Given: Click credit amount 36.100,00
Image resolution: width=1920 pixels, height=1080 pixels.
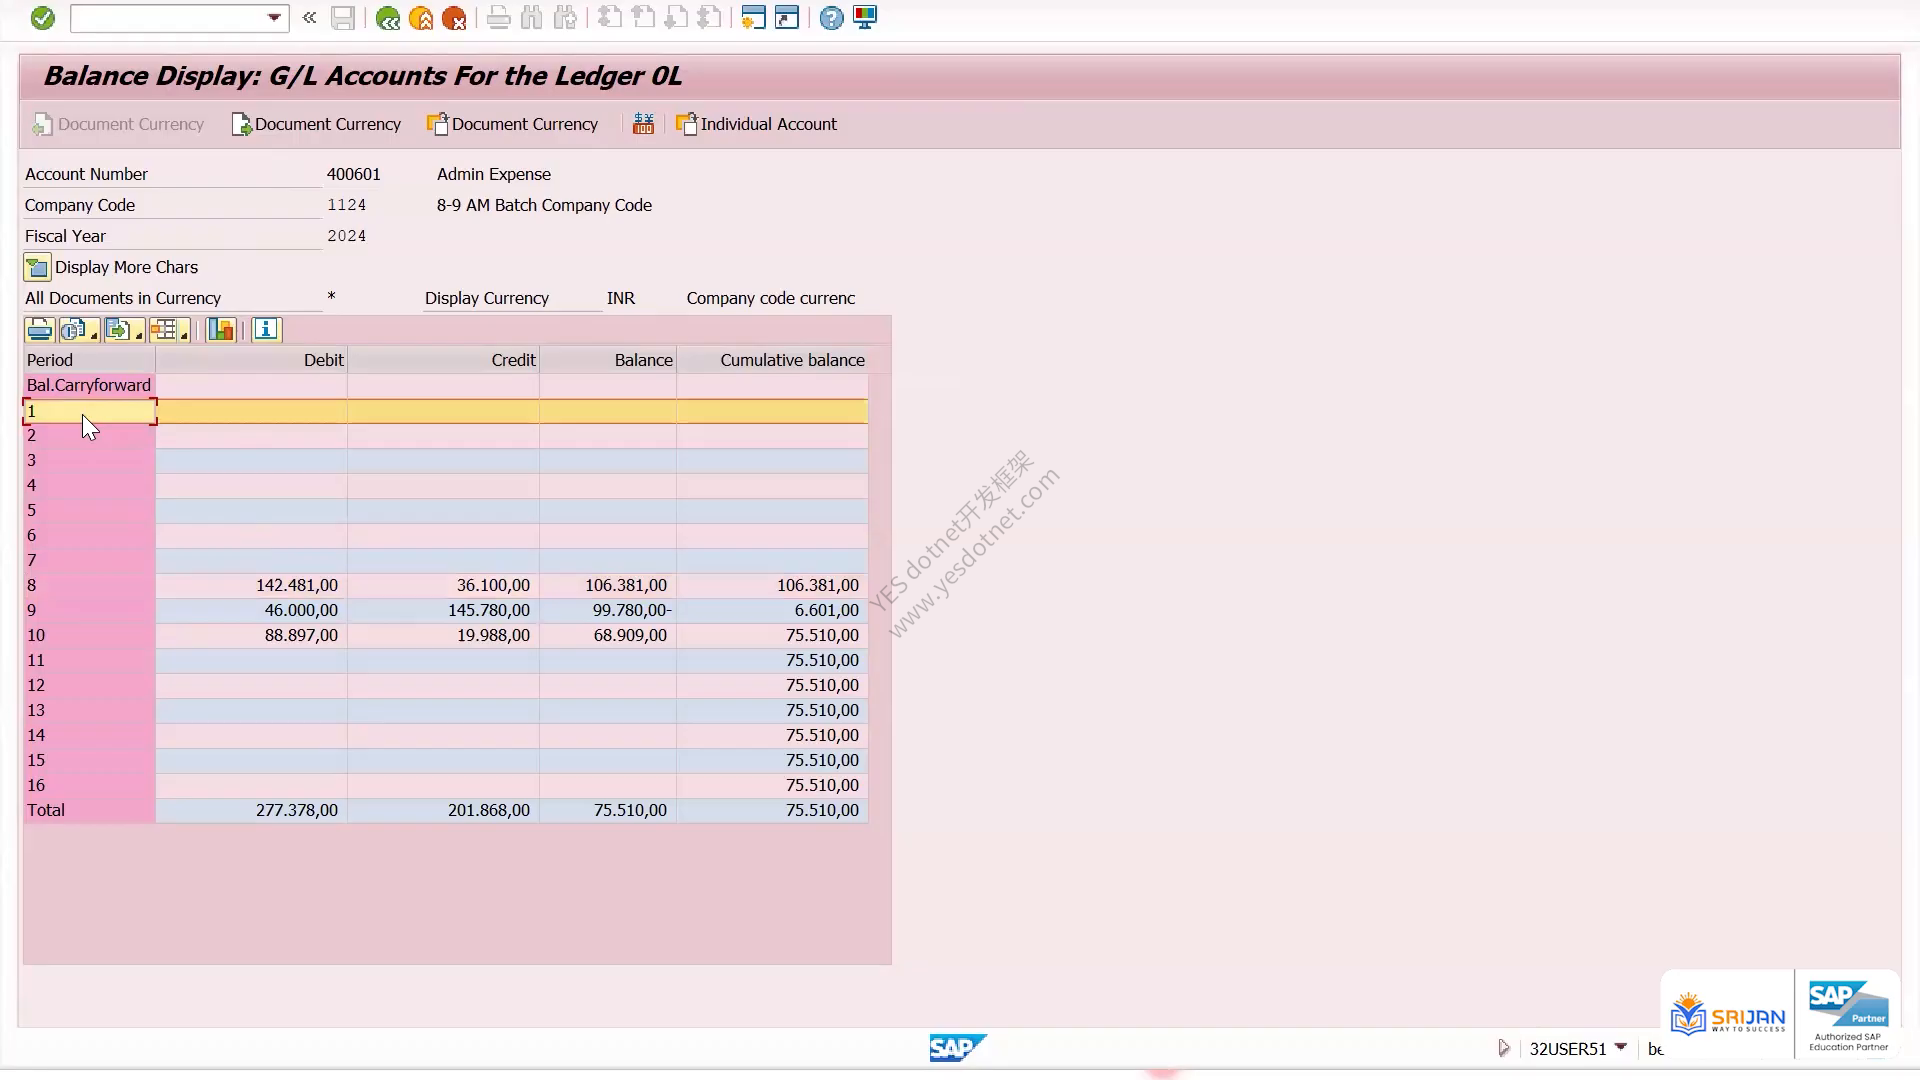Looking at the screenshot, I should [x=493, y=585].
